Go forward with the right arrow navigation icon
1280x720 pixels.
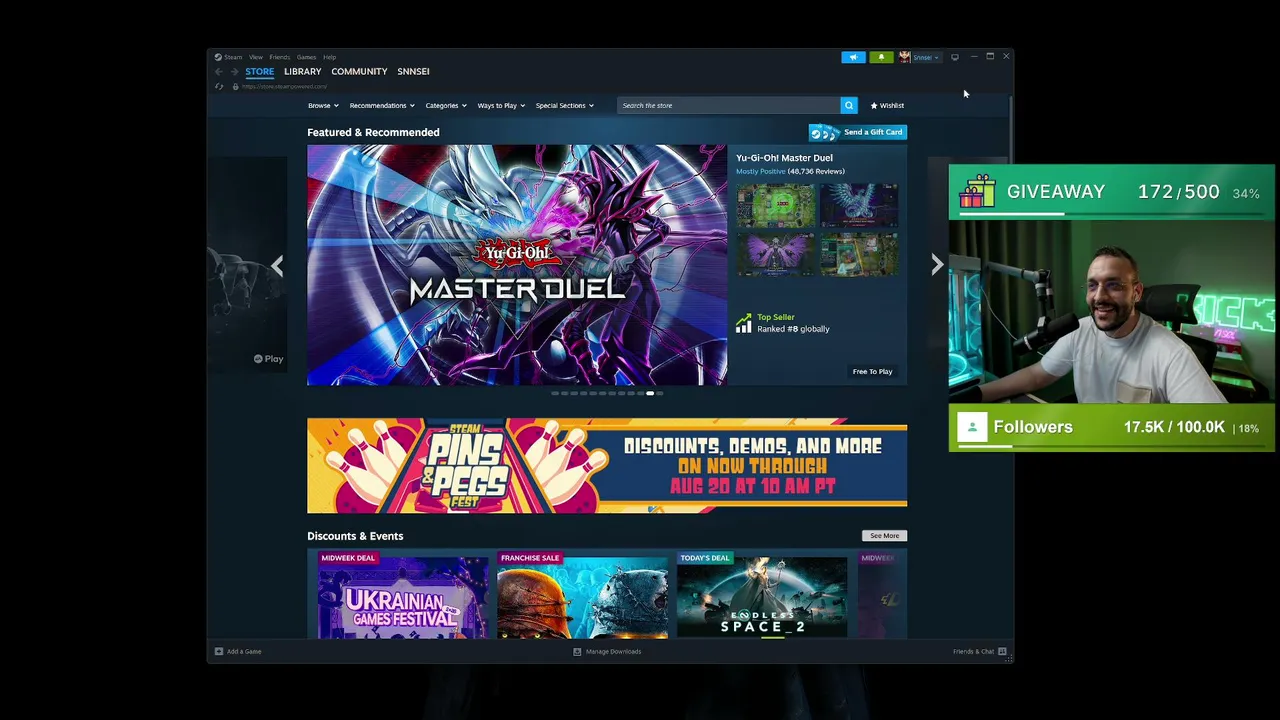[x=234, y=71]
